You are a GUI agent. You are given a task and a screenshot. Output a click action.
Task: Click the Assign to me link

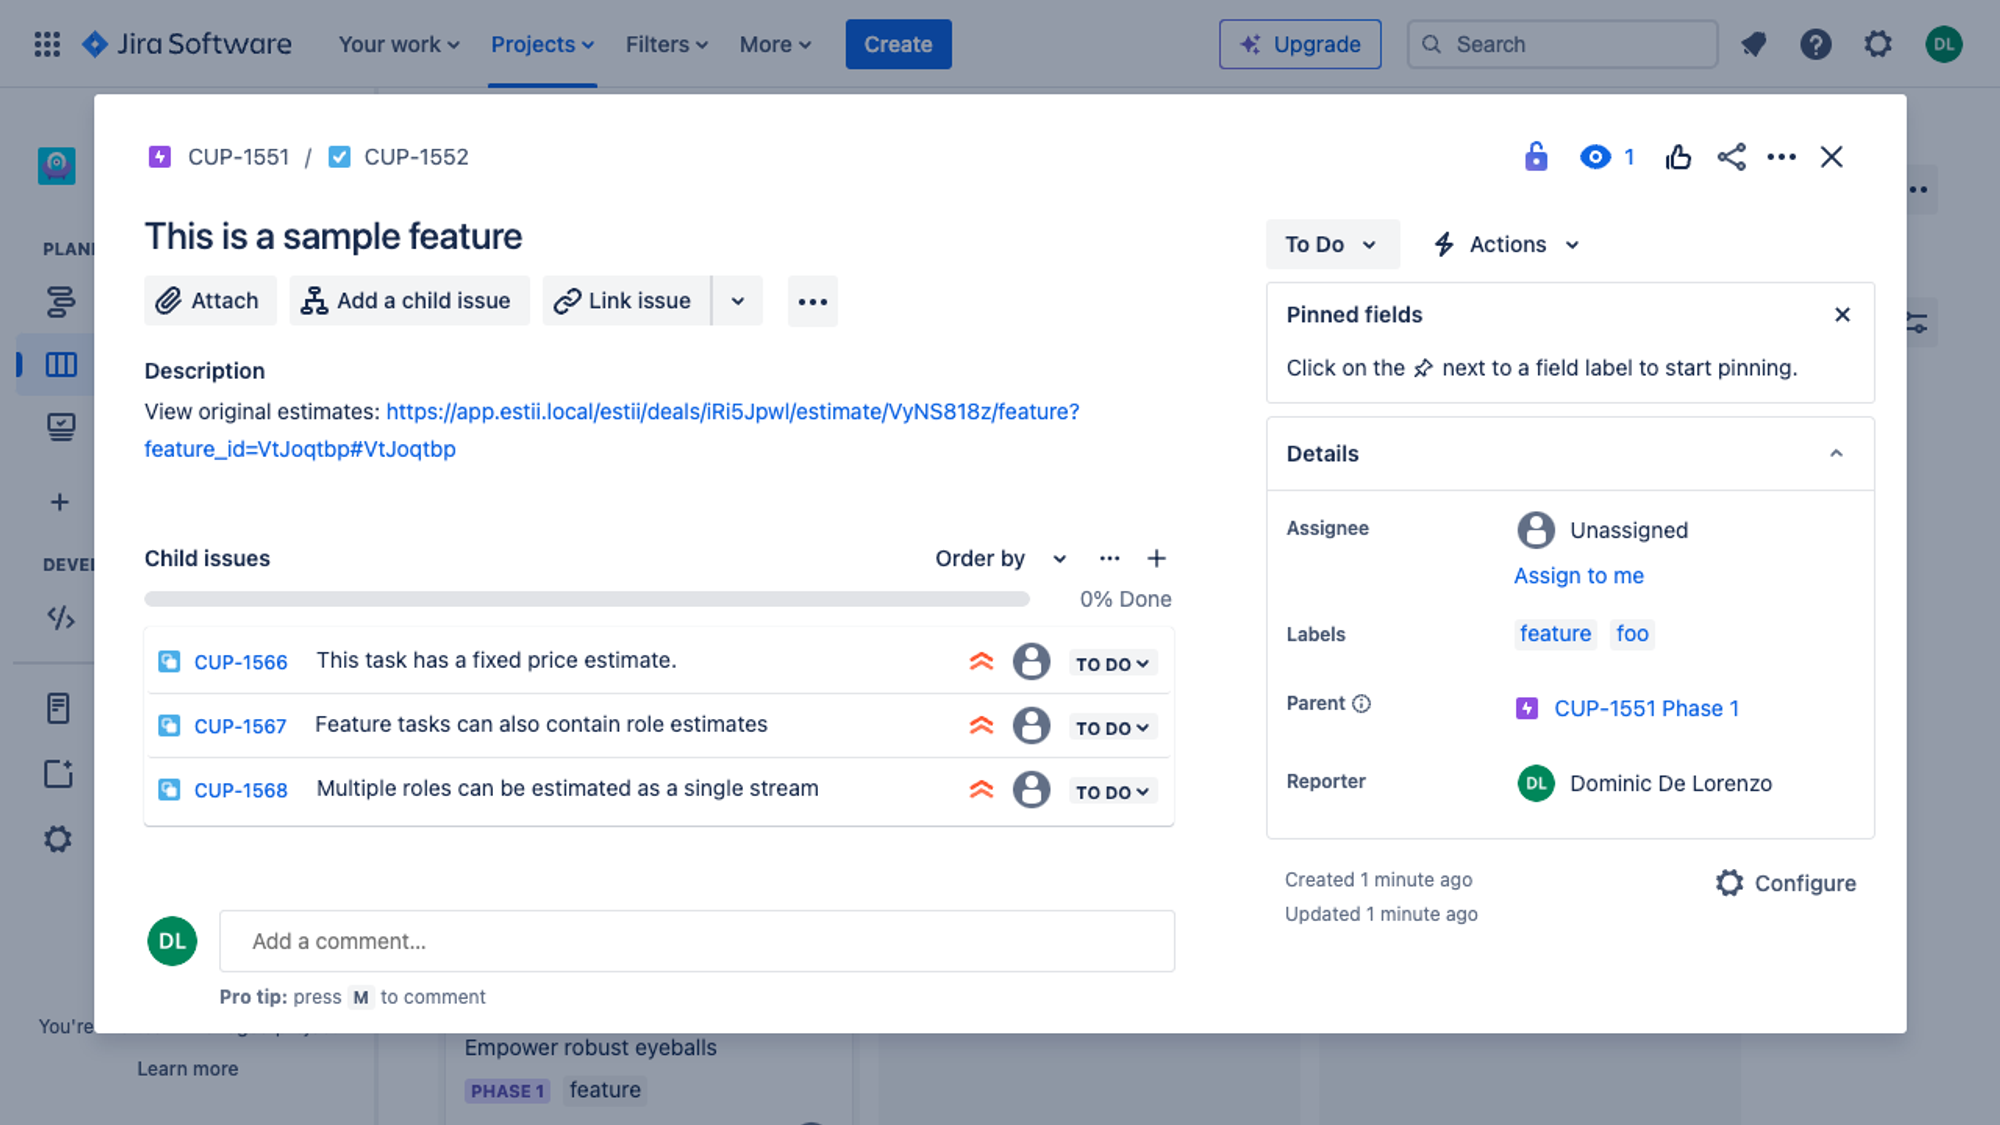(1578, 576)
